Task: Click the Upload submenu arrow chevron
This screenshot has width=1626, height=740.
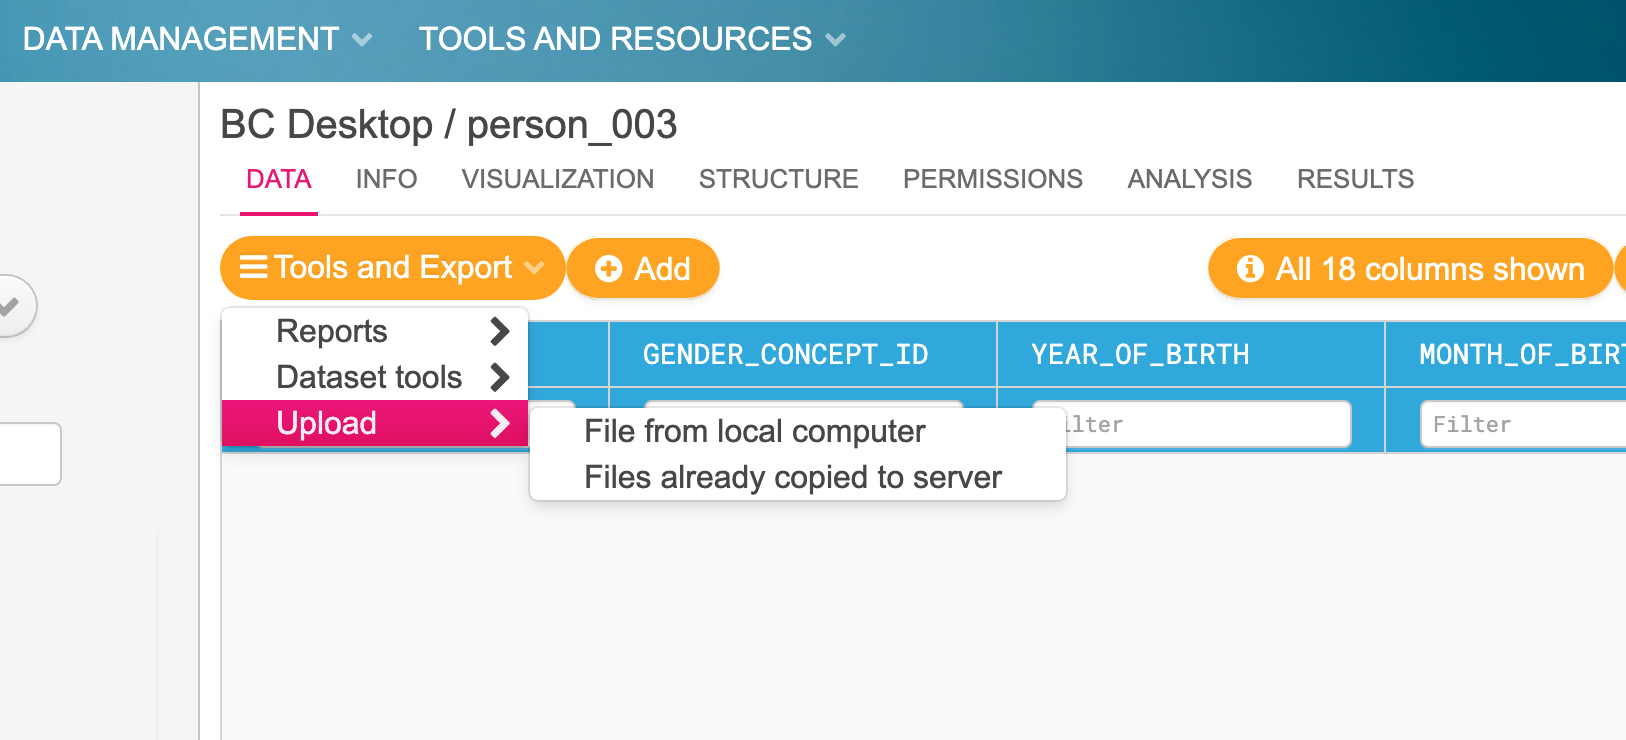Action: (500, 423)
